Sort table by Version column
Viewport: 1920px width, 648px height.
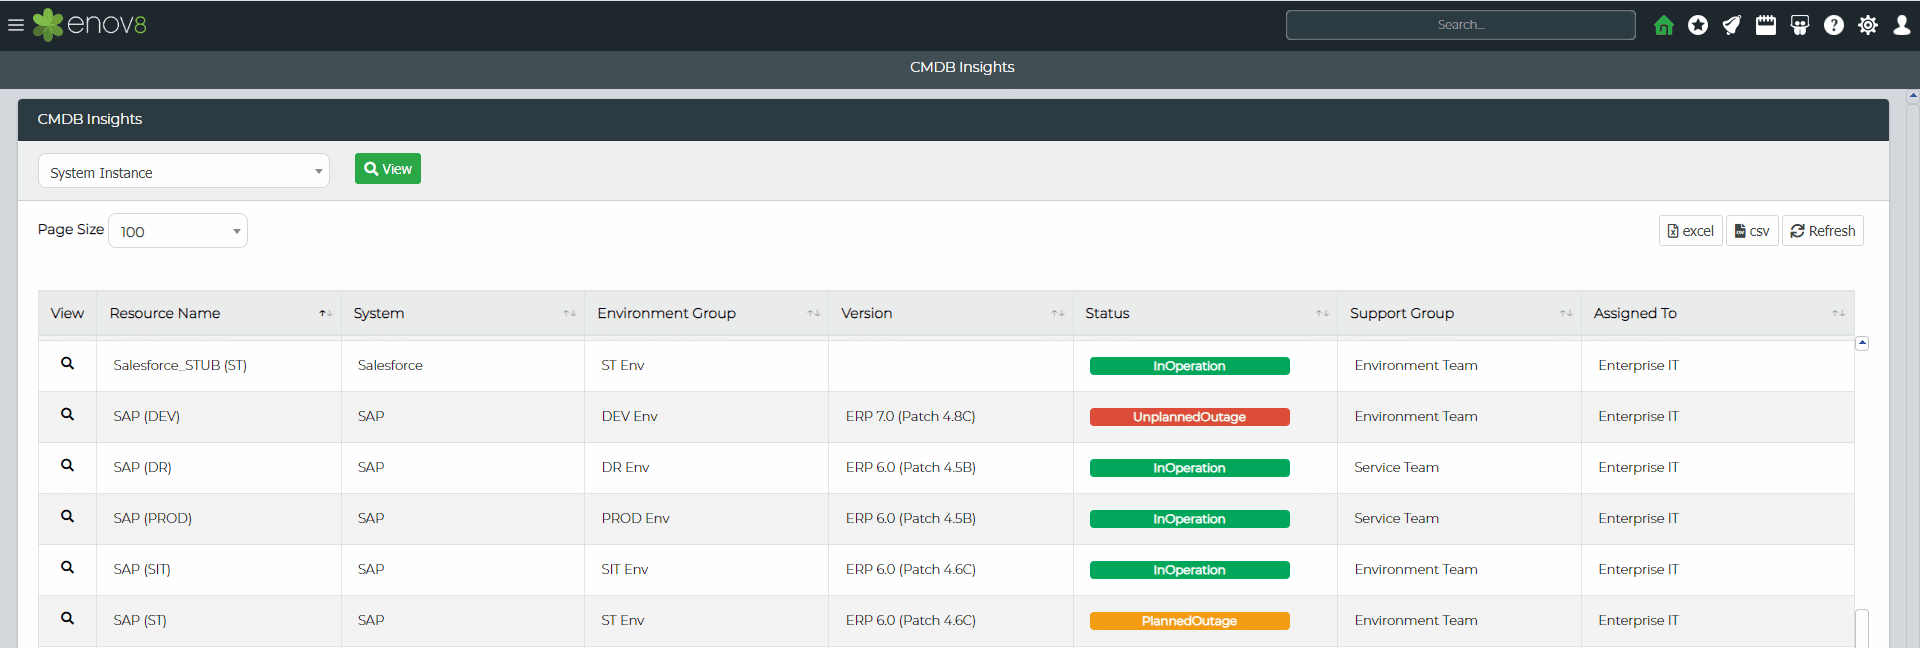pyautogui.click(x=951, y=313)
